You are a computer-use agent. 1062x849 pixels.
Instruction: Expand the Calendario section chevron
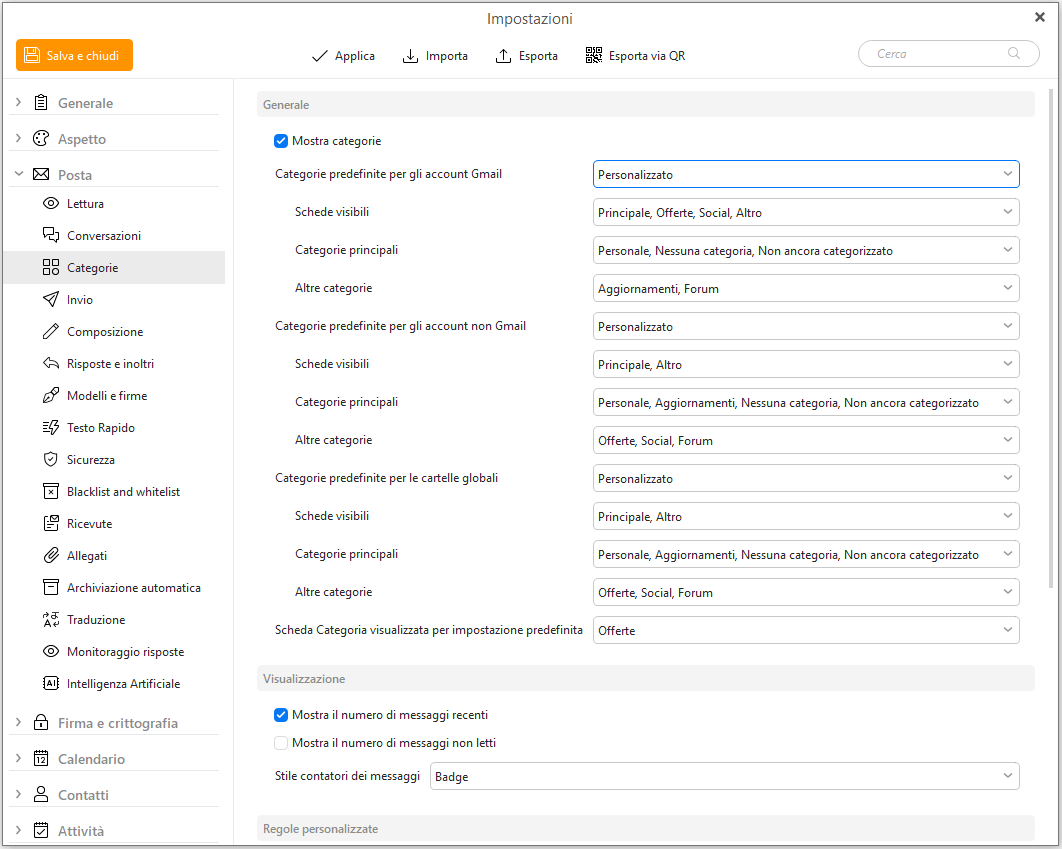[19, 758]
